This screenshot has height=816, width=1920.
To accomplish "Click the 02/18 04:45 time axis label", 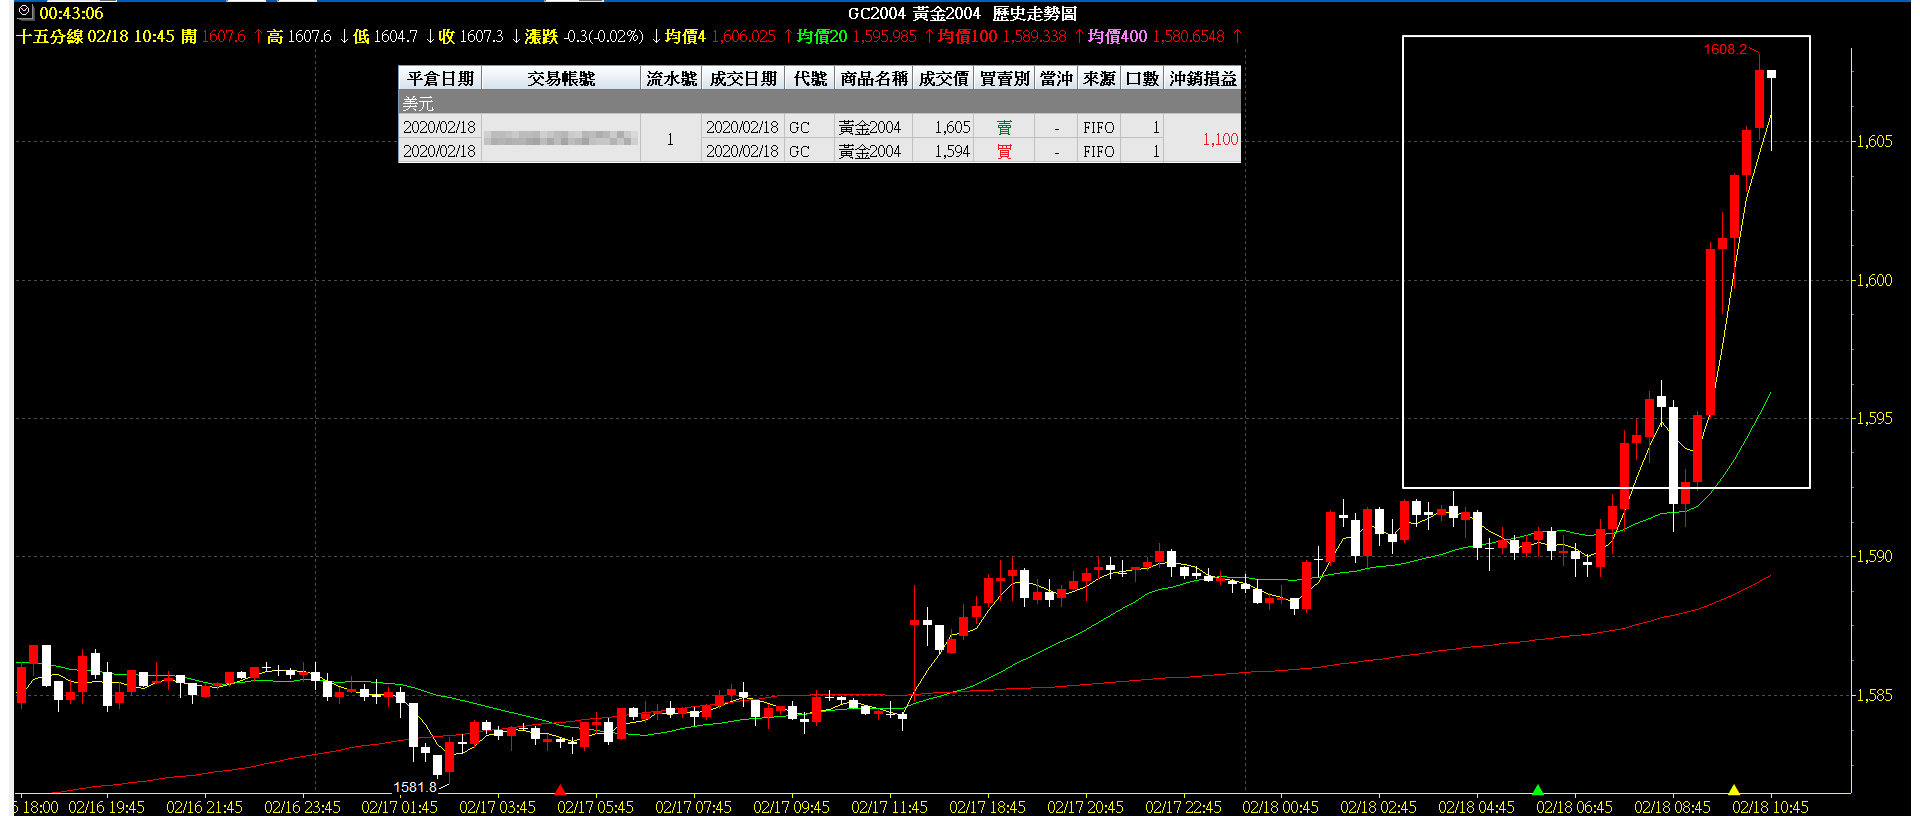I will pyautogui.click(x=1476, y=807).
